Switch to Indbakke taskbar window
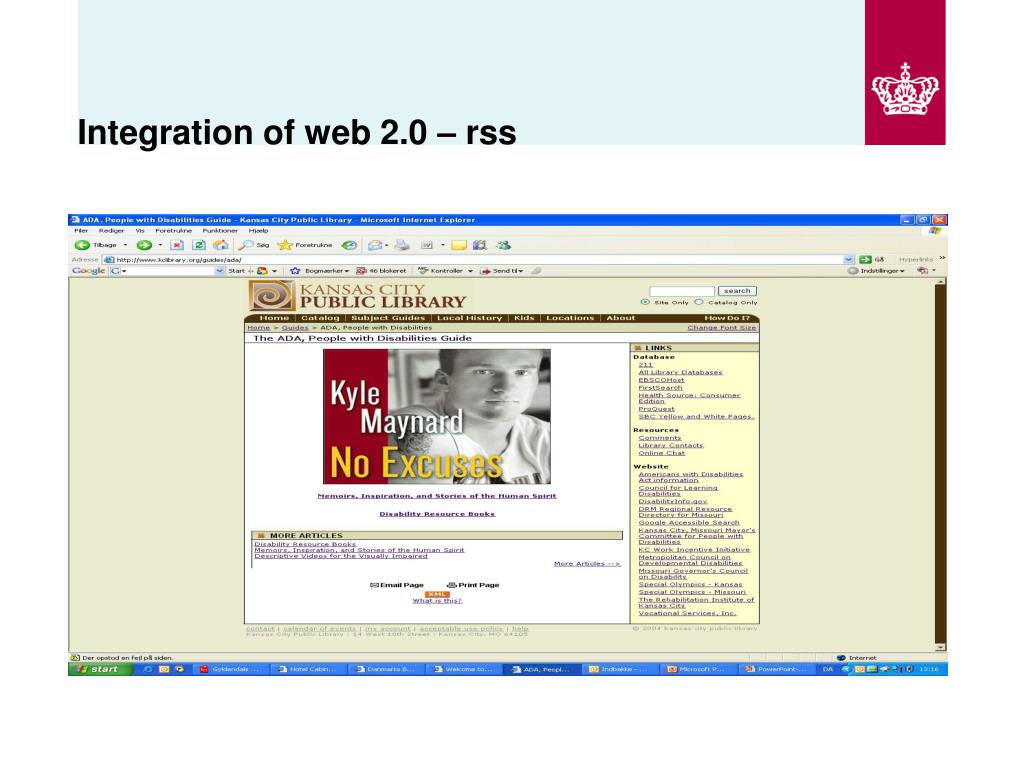1024x768 pixels. click(x=618, y=669)
